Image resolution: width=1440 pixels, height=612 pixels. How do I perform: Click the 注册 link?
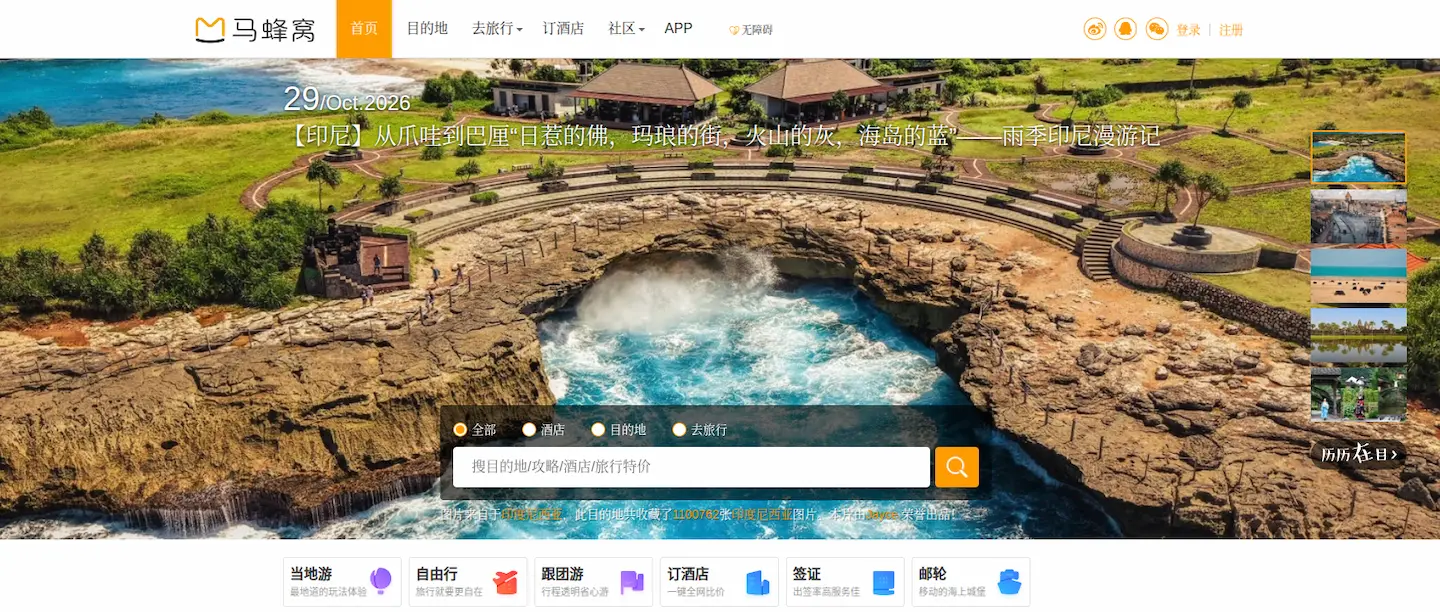[1231, 30]
